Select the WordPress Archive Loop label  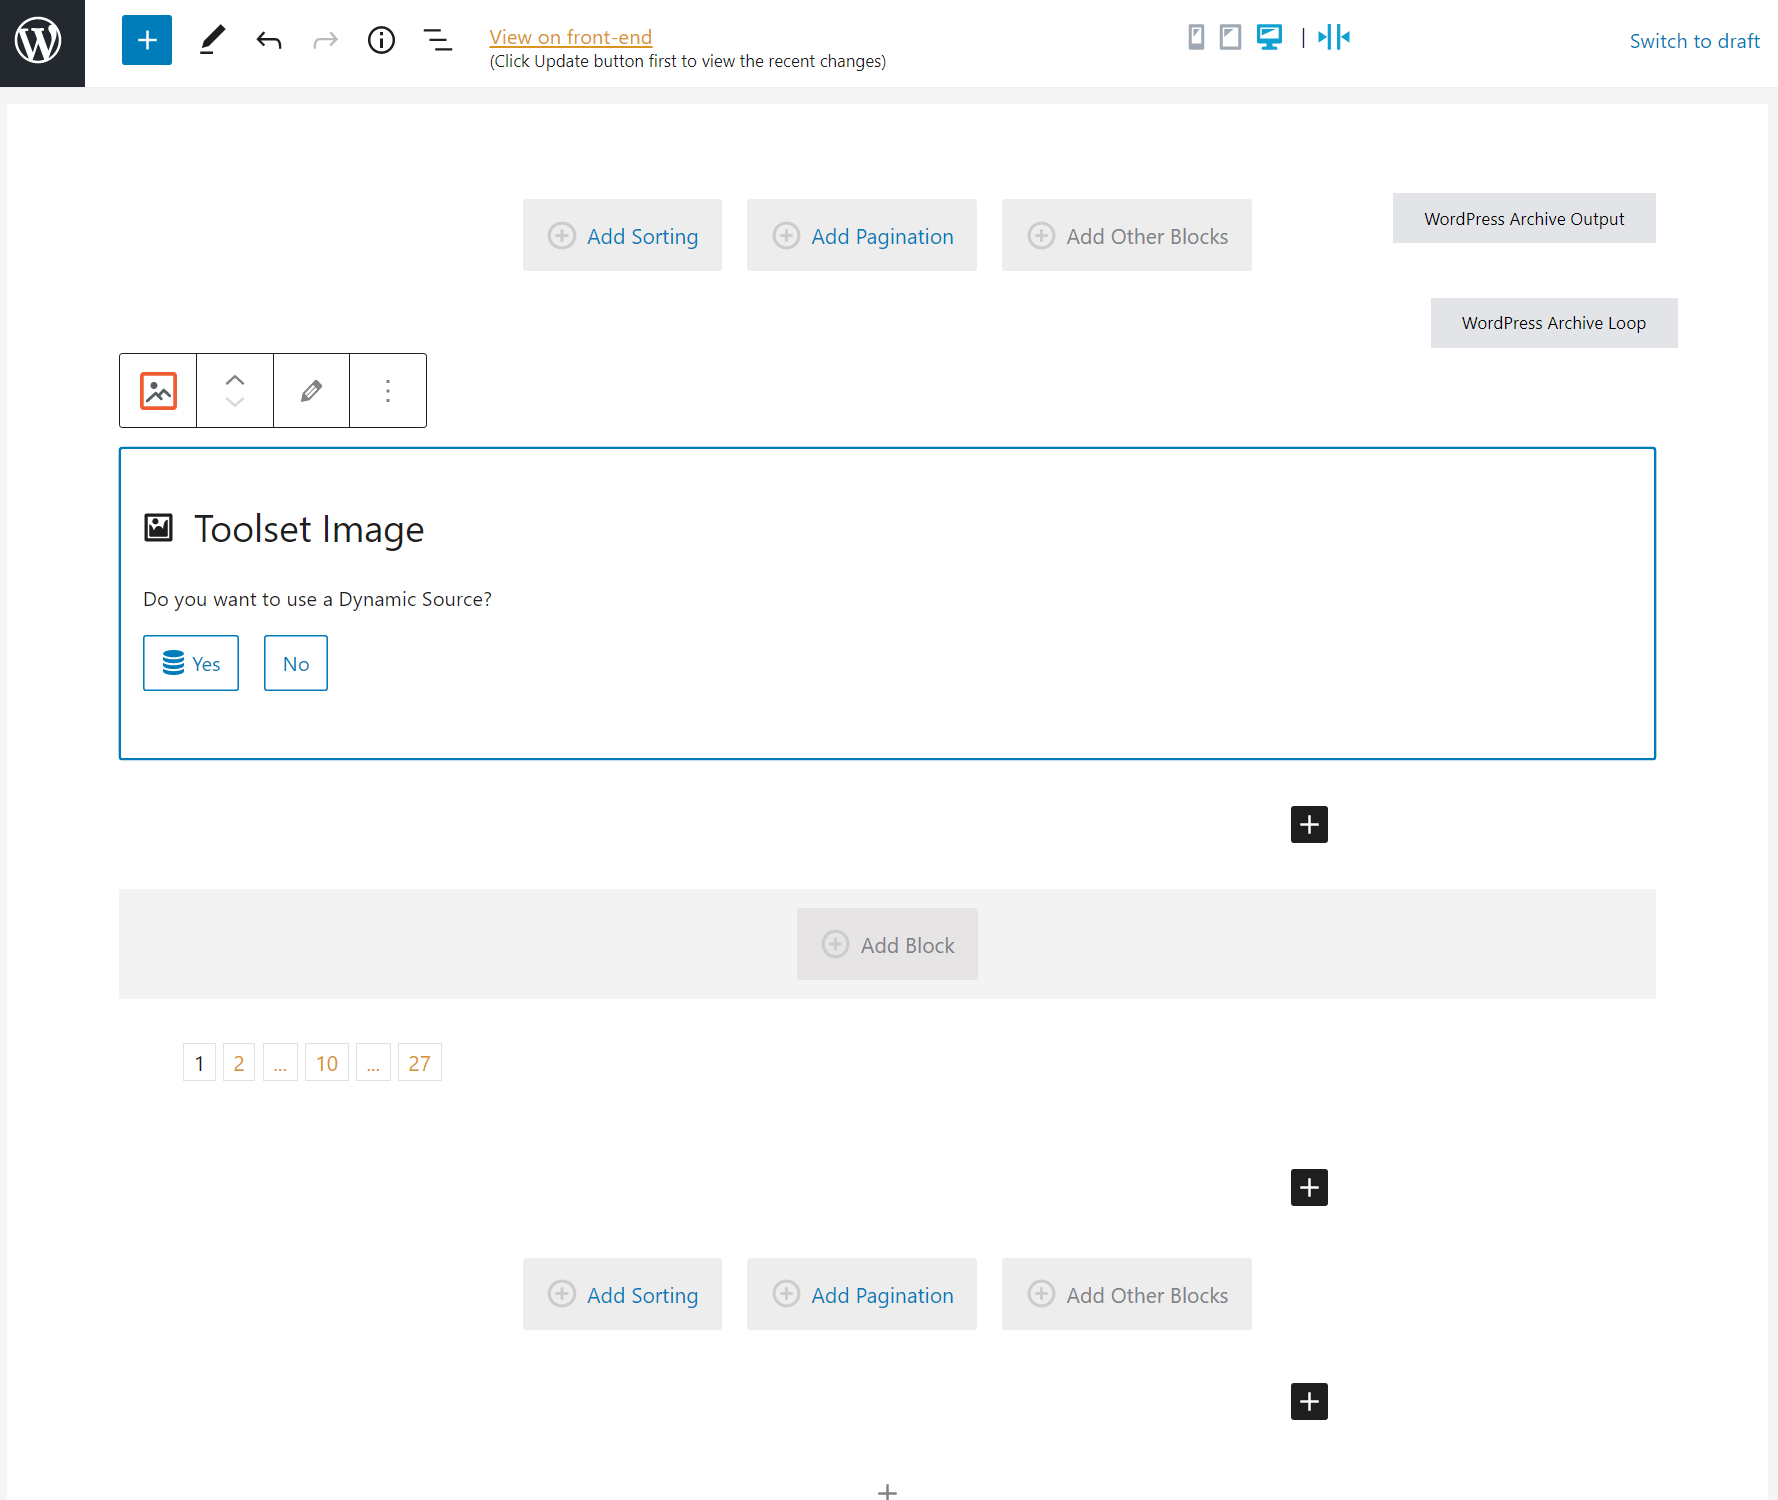point(1554,323)
